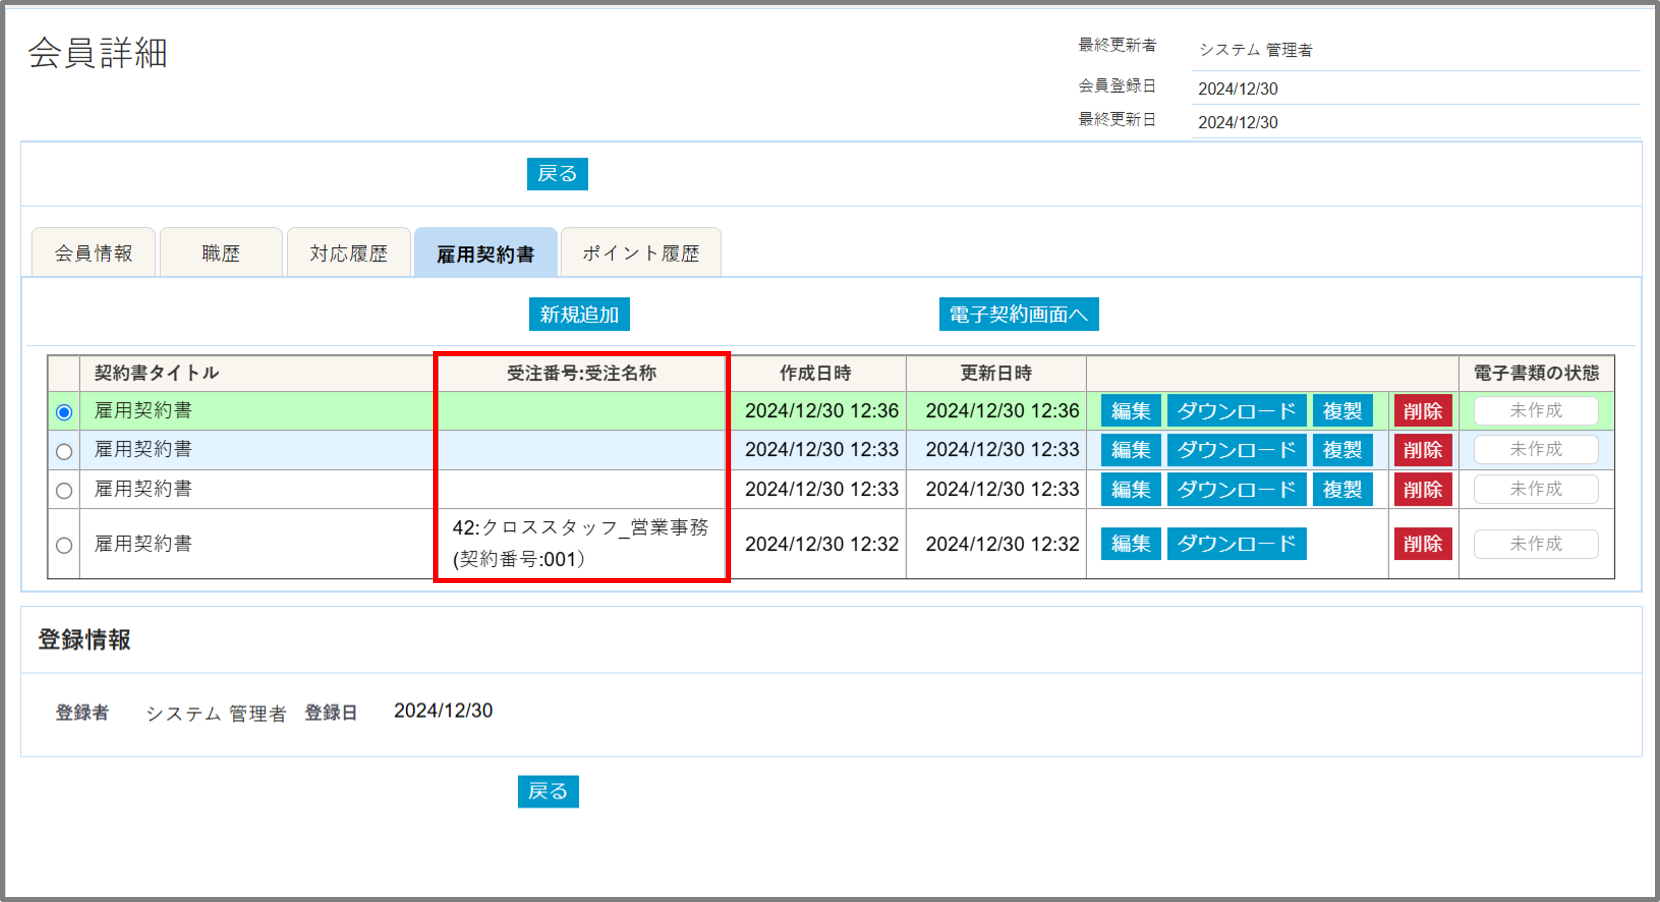Click 編集 in the 12:36 row
This screenshot has width=1660, height=902.
1131,411
